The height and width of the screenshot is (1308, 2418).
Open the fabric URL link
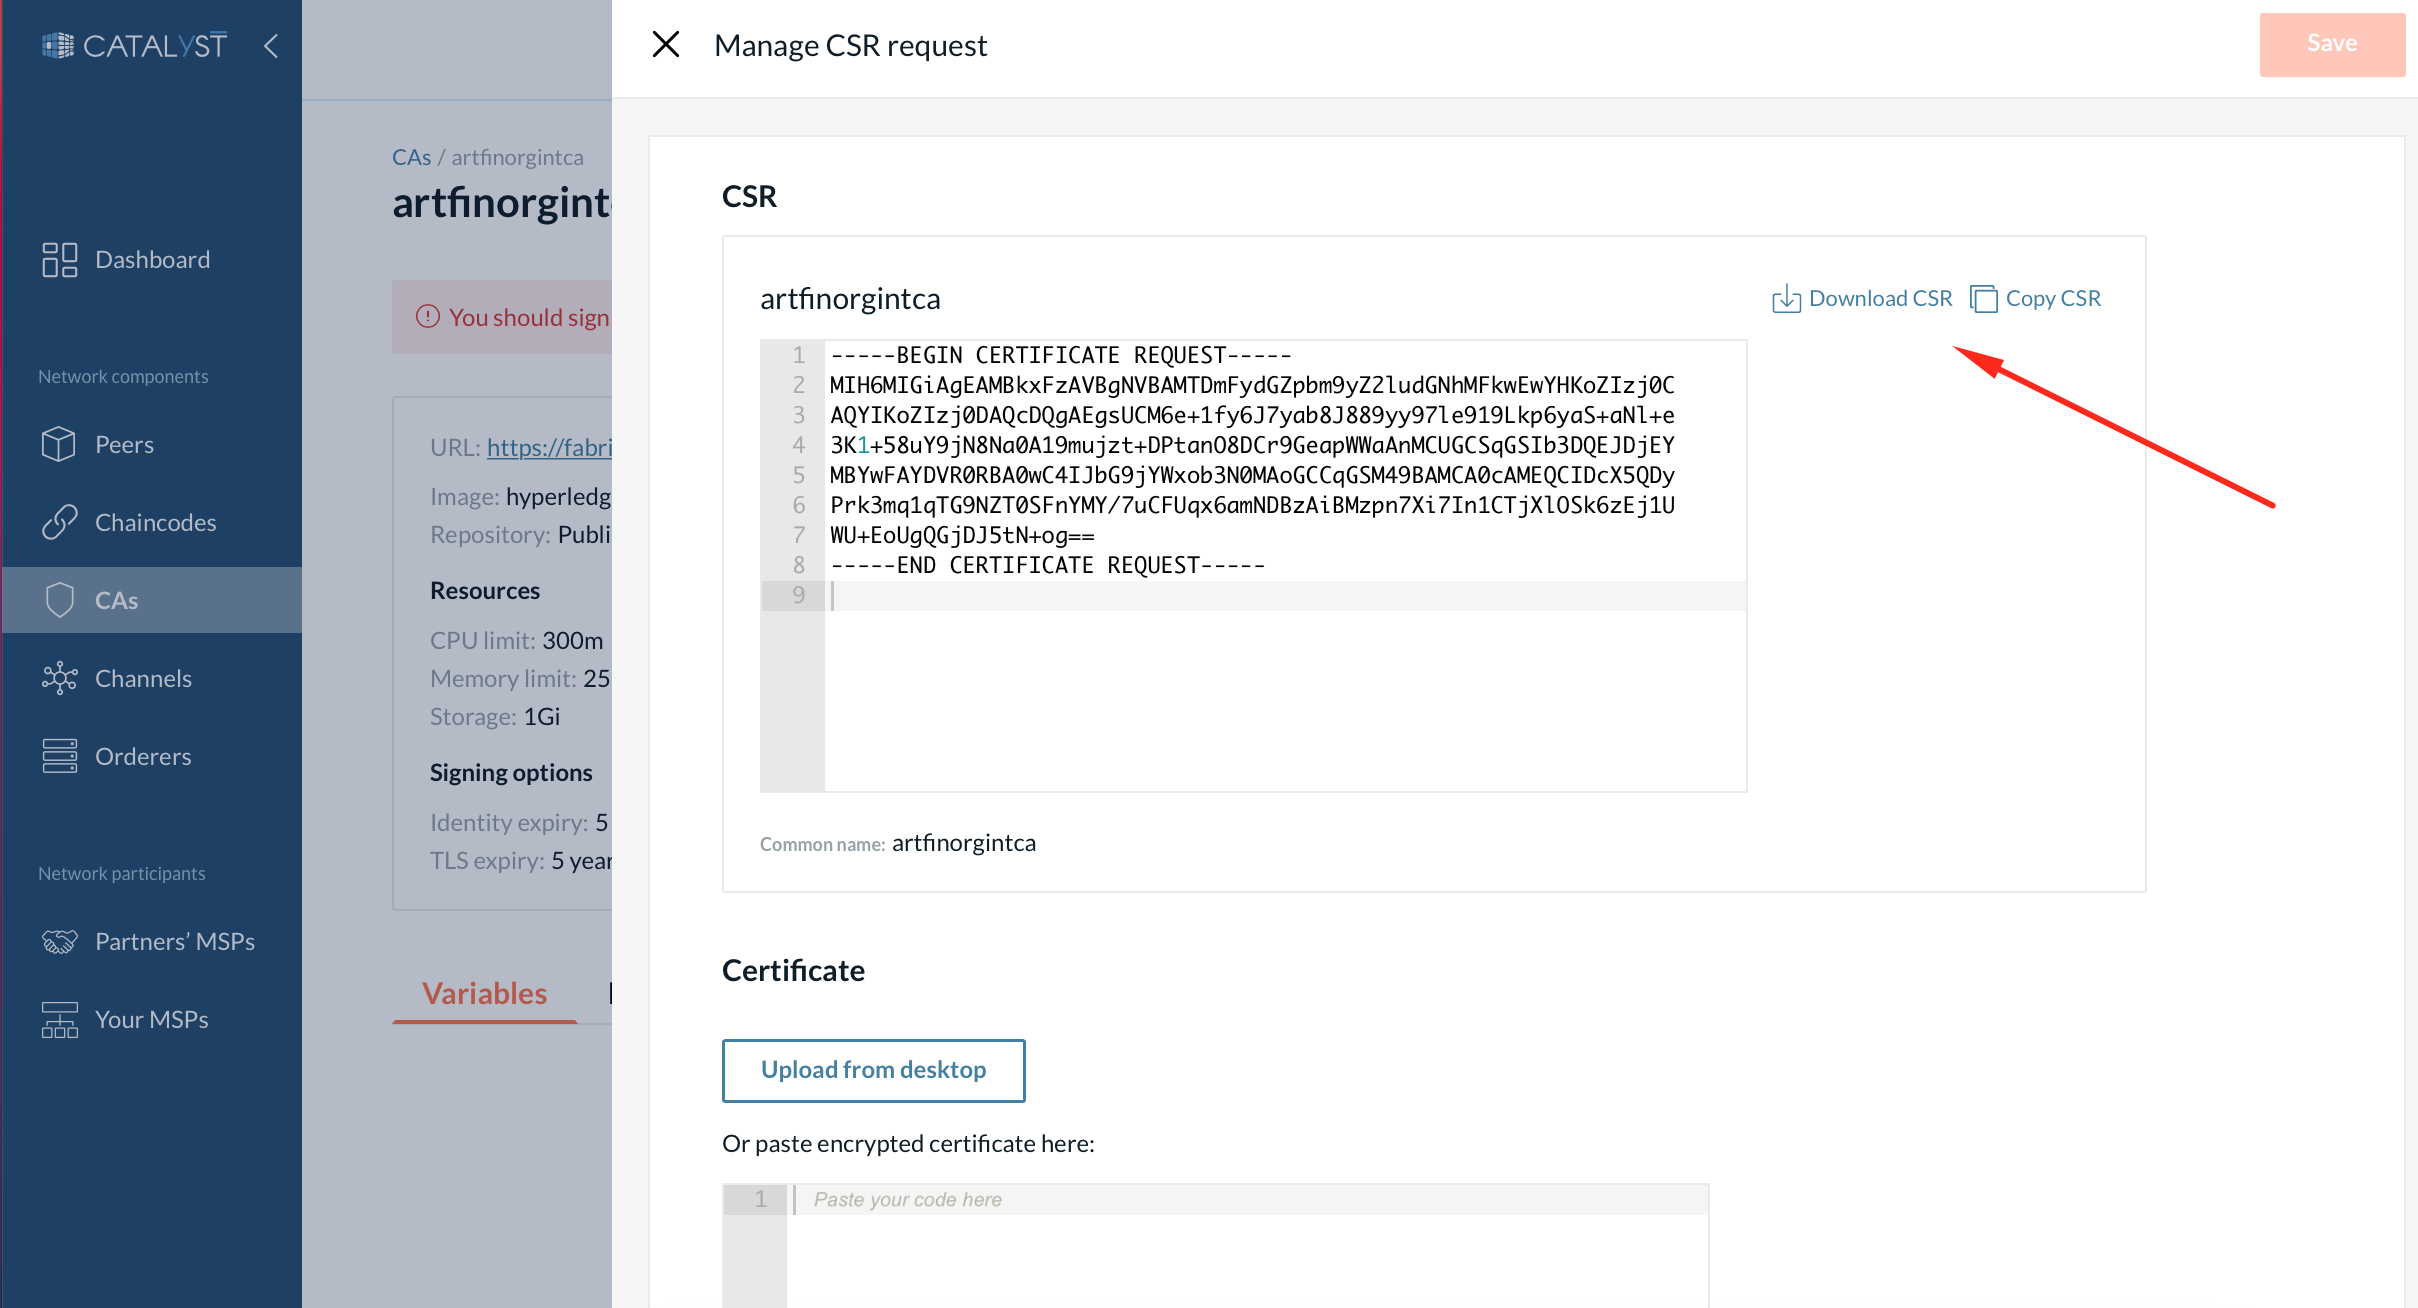point(552,447)
